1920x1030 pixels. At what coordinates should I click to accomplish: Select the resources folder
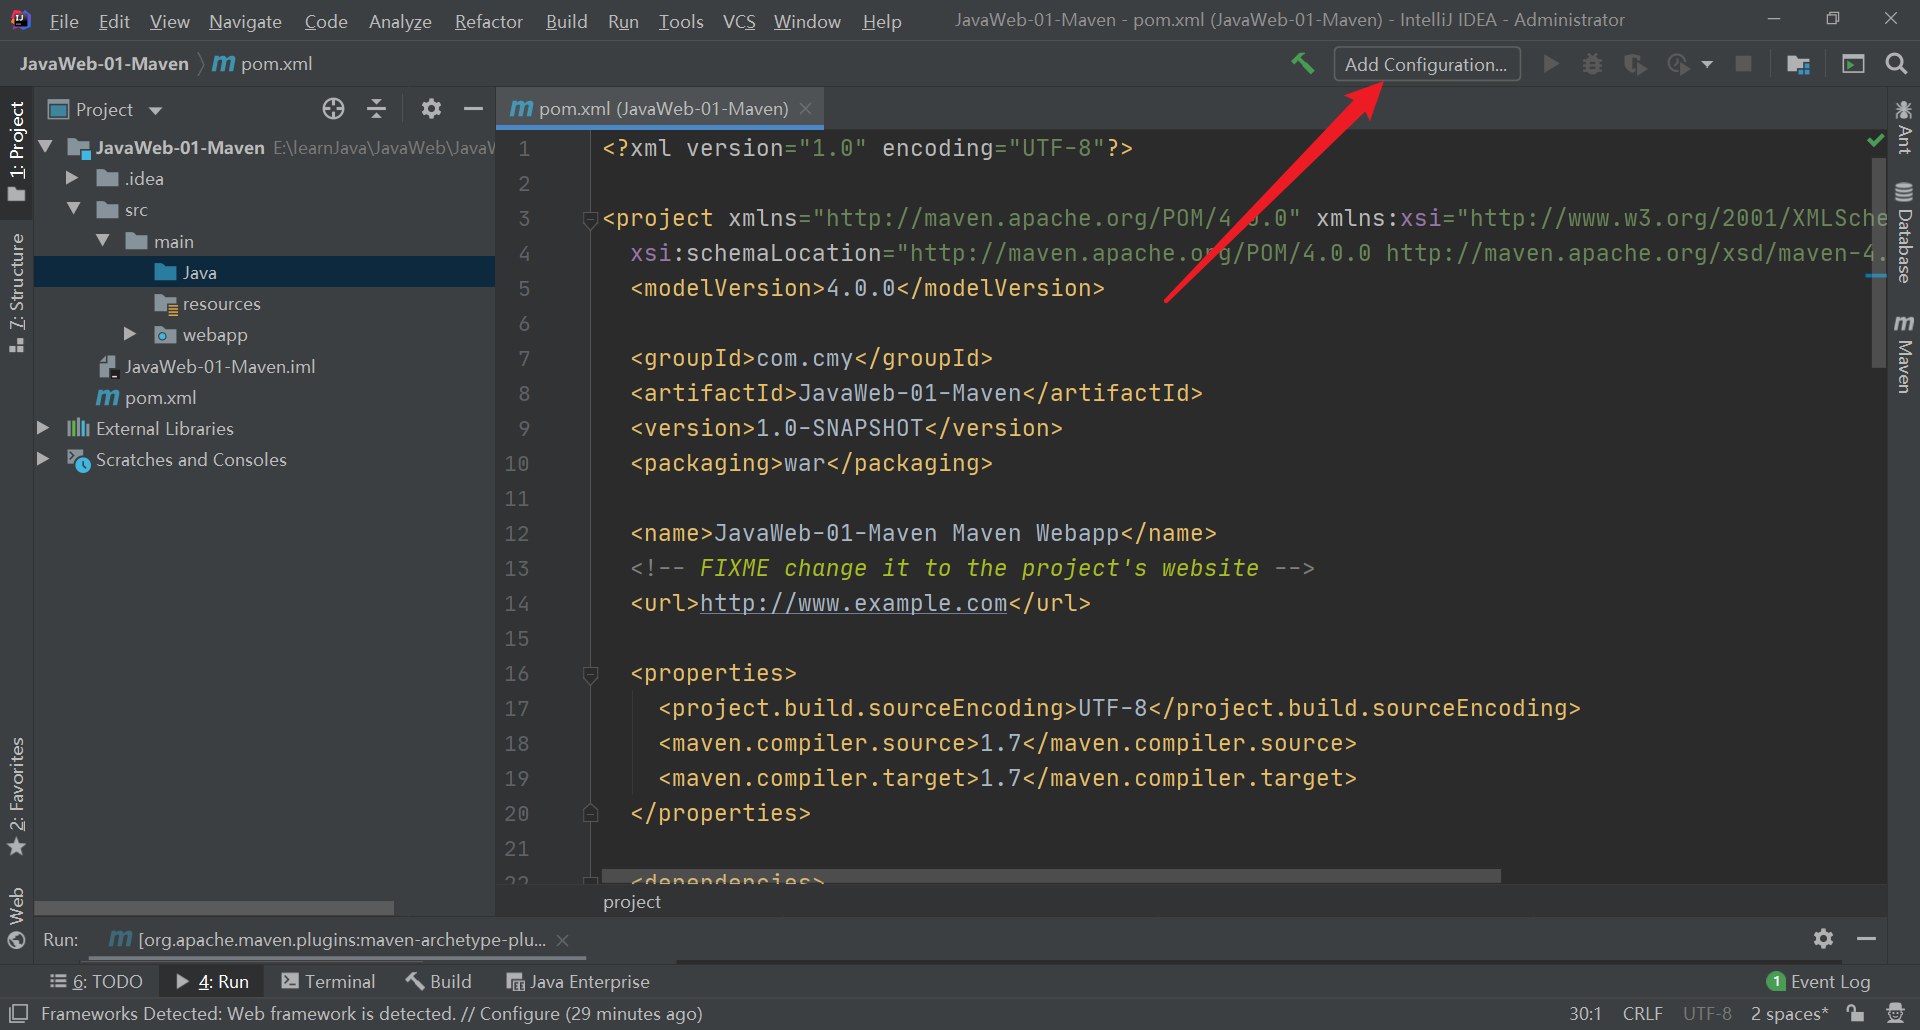(x=221, y=303)
